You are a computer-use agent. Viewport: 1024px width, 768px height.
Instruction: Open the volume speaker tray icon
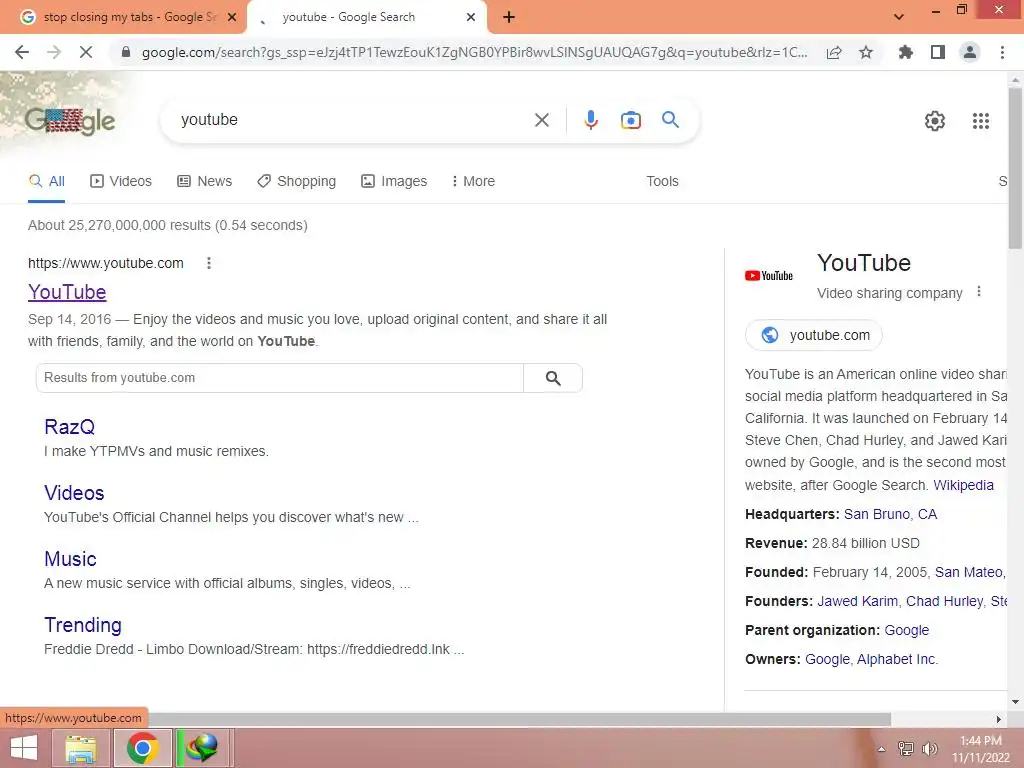[929, 749]
